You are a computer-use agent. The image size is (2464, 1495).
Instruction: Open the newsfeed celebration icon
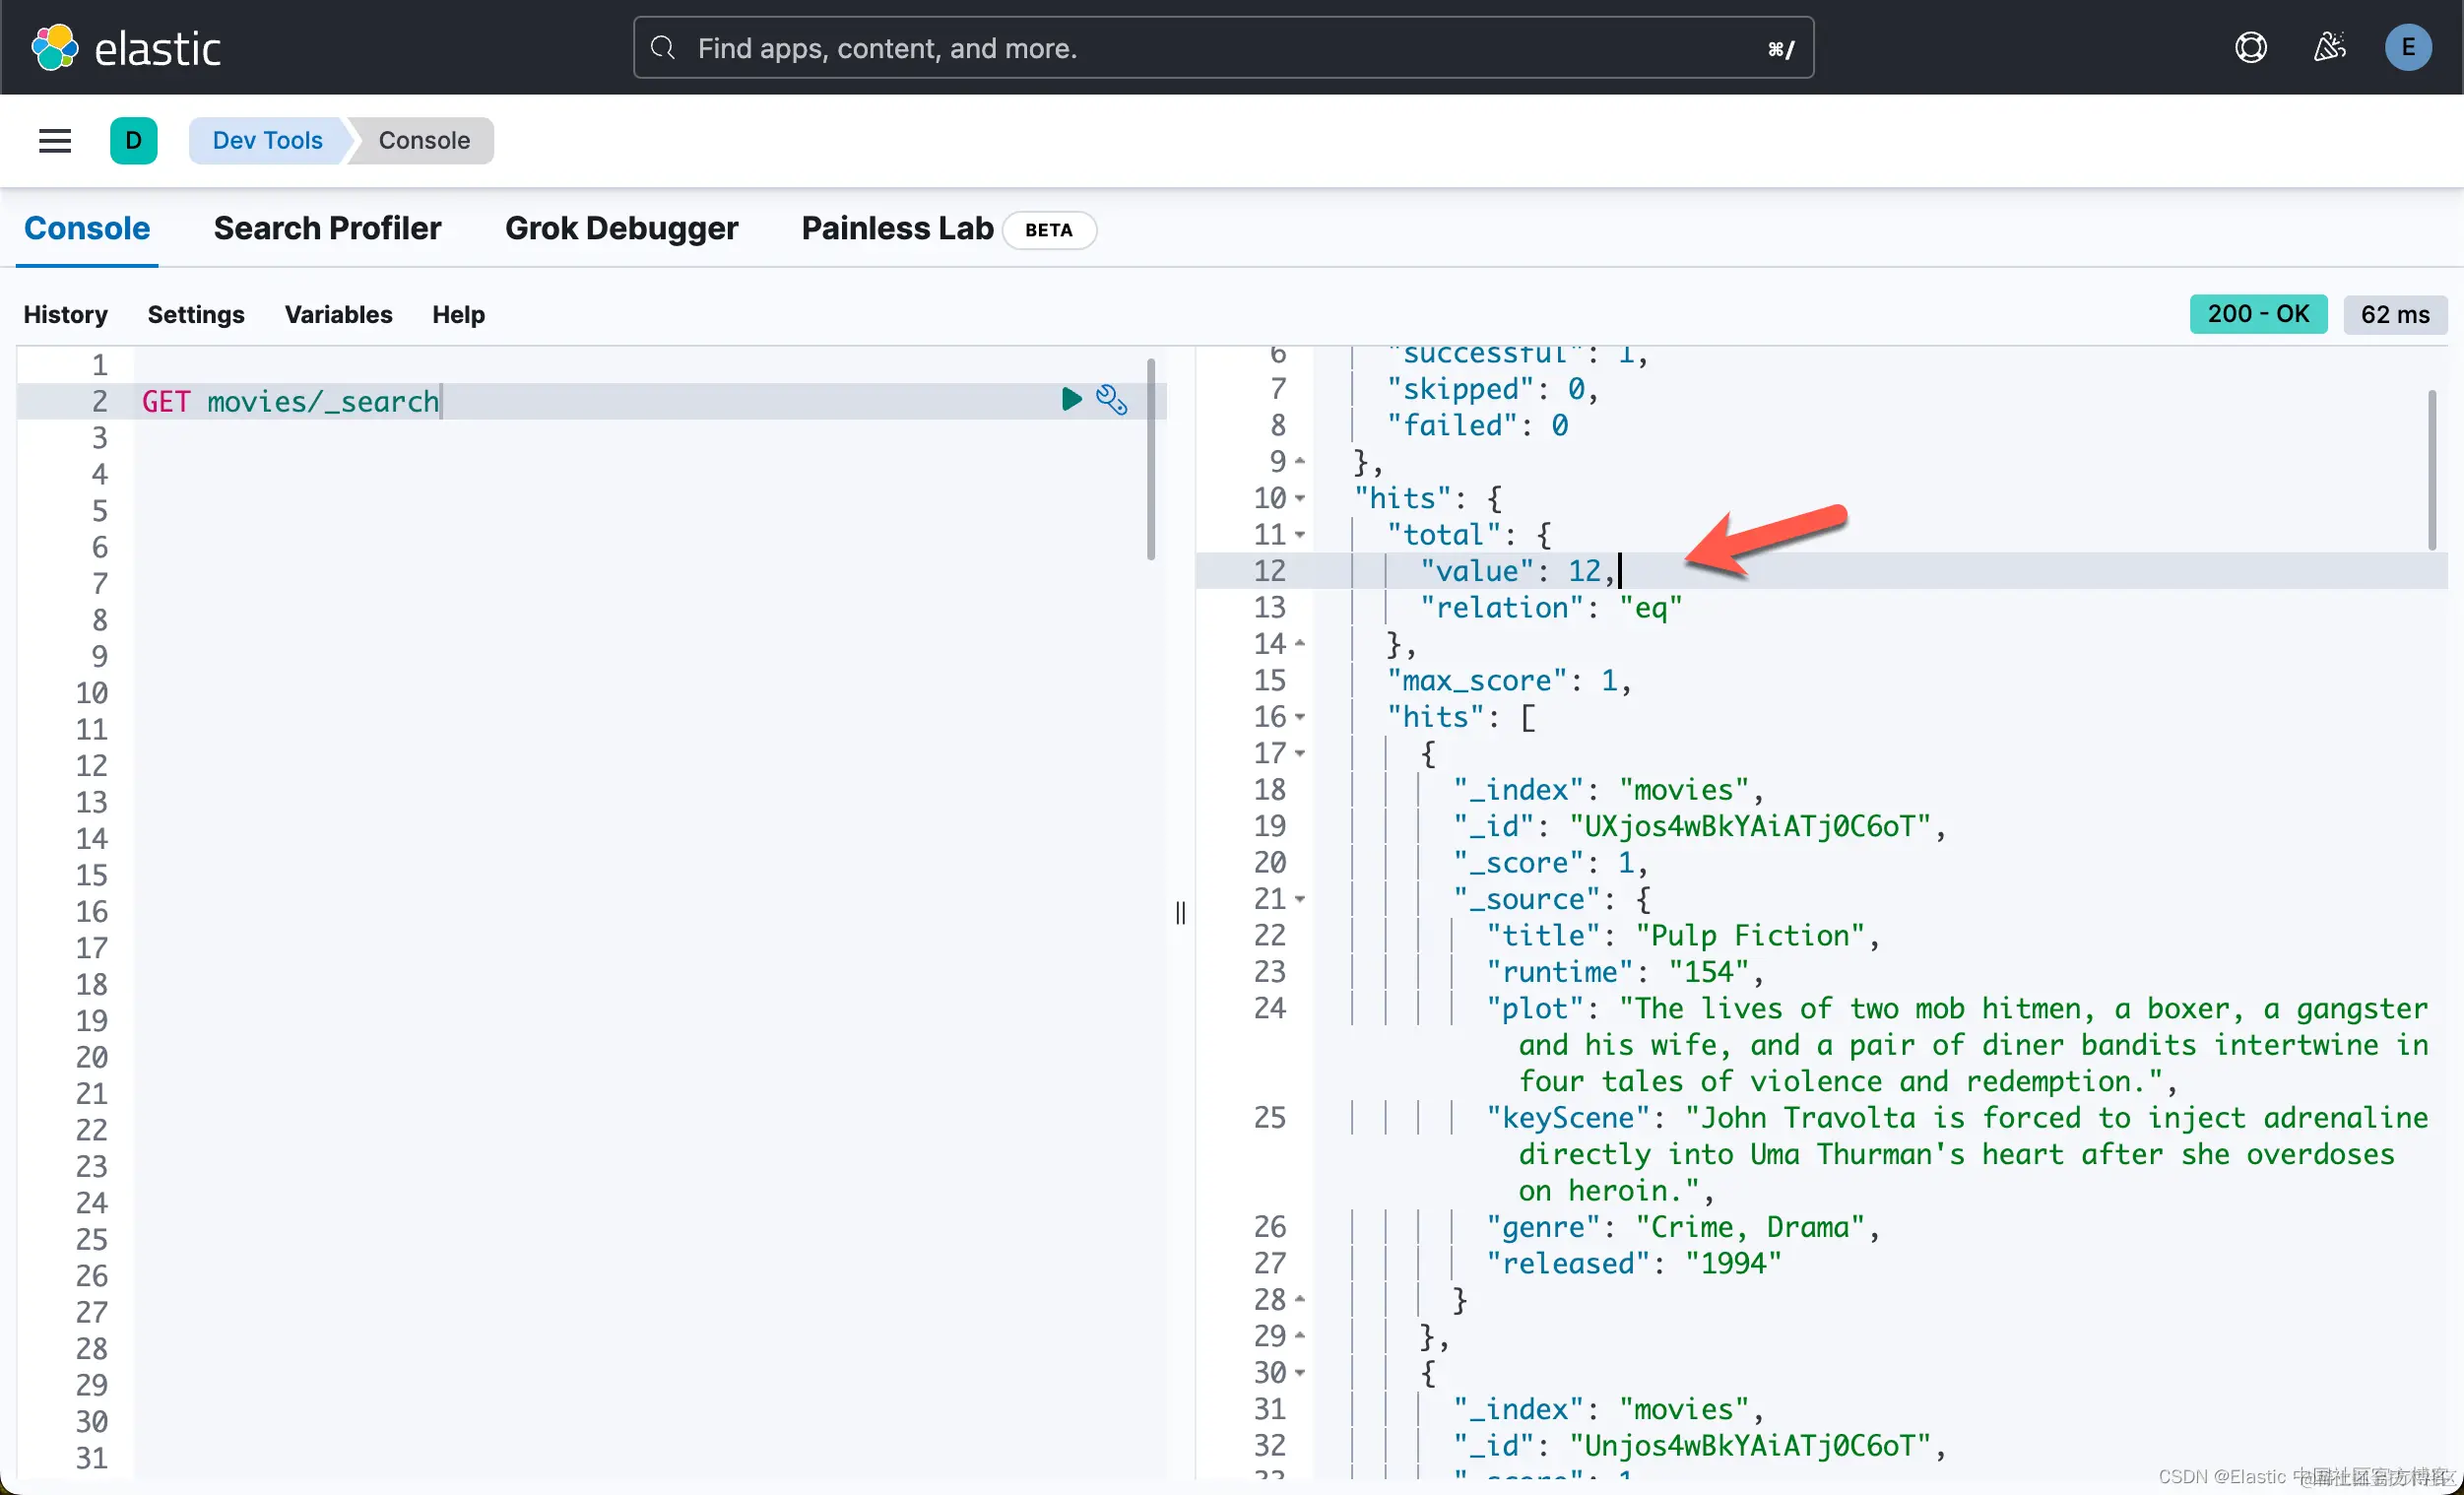(x=2329, y=48)
